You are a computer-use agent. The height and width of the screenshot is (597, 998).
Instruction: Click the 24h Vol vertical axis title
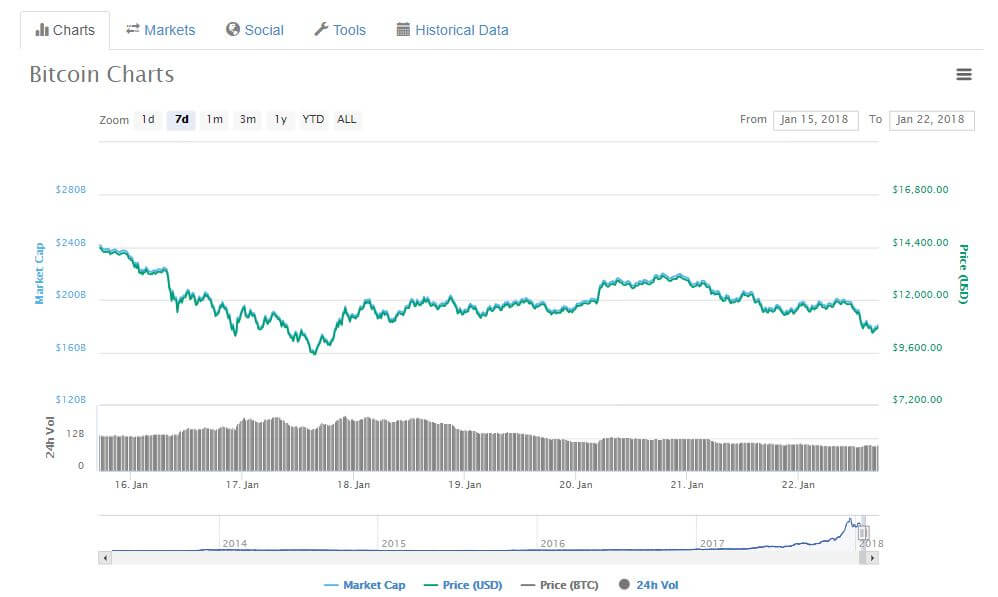tap(50, 437)
